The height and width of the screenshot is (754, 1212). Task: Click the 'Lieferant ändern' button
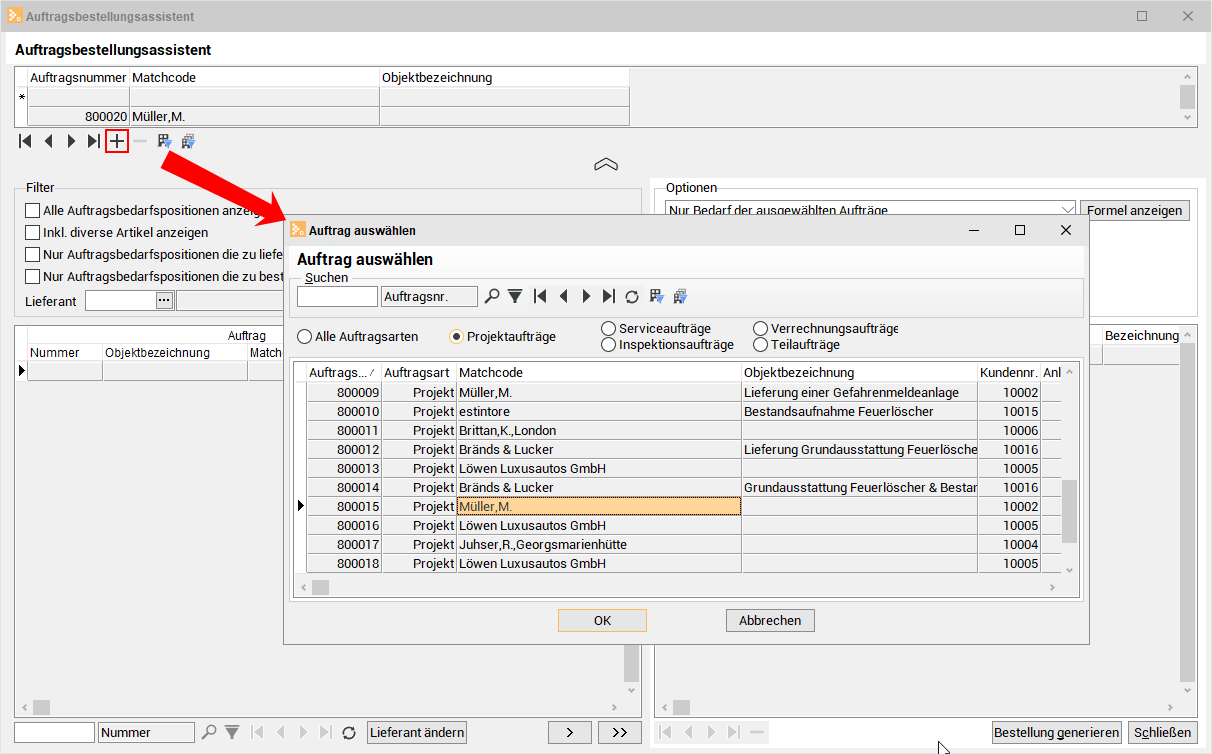(x=417, y=732)
